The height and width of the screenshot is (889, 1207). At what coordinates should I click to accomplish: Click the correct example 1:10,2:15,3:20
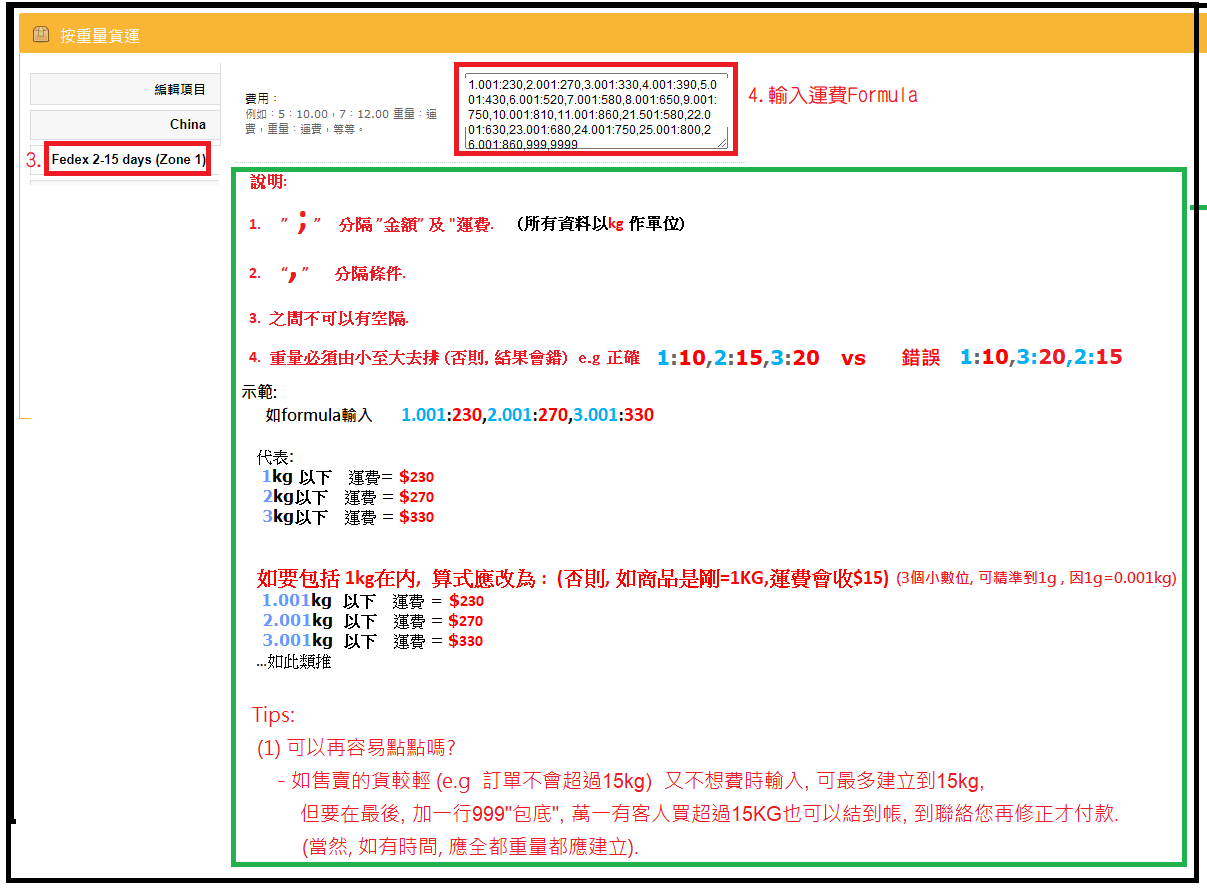pyautogui.click(x=738, y=358)
